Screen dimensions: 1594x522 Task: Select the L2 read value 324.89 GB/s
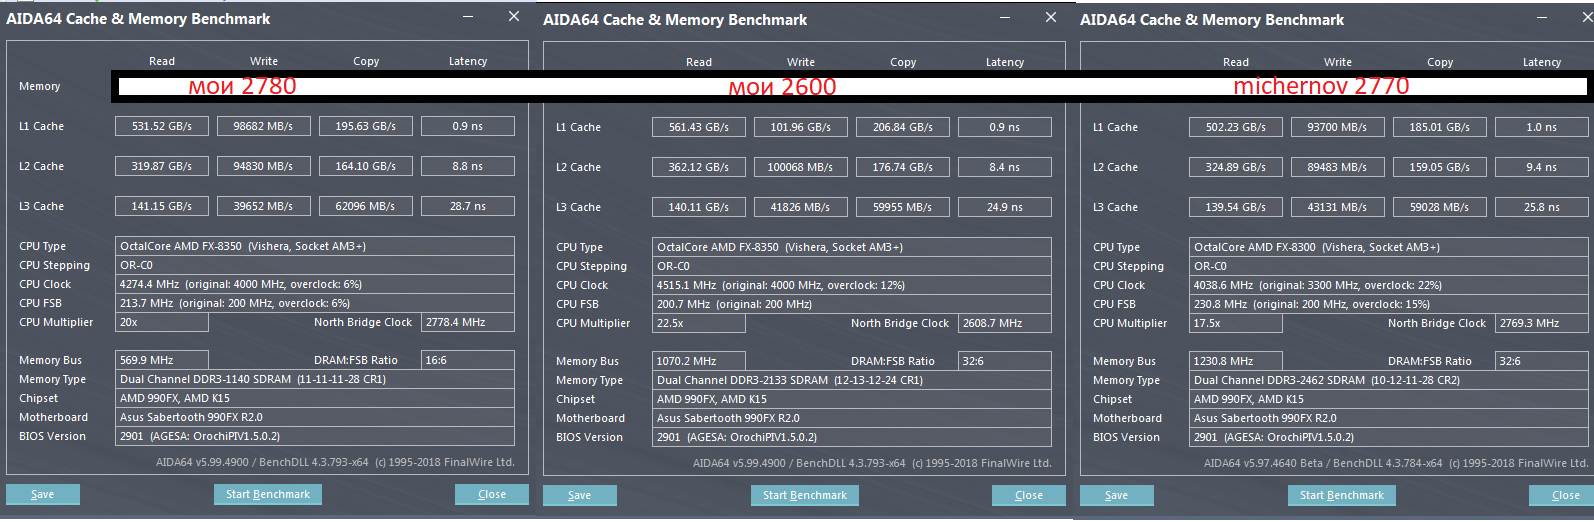tap(1236, 167)
